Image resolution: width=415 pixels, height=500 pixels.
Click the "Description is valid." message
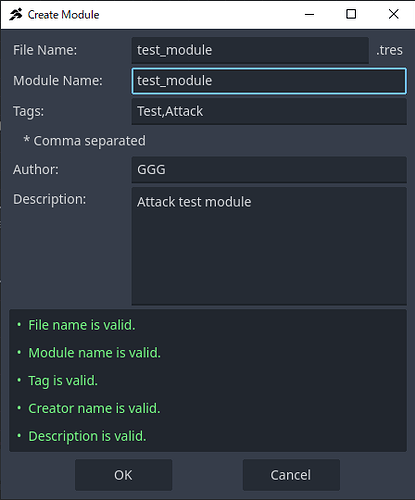(x=87, y=436)
